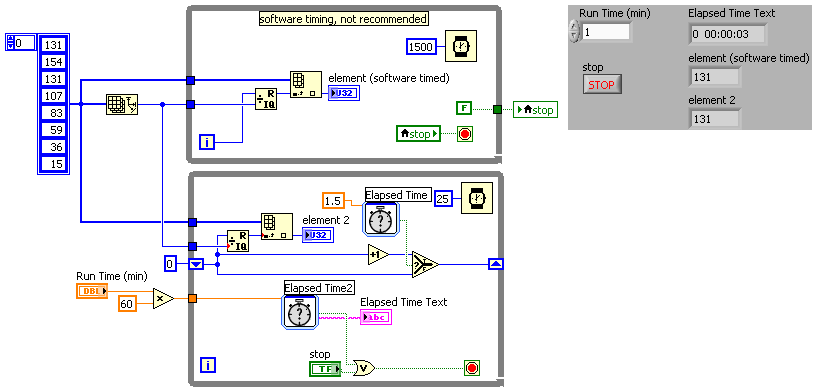The image size is (817, 392).
Task: Click the right shift register up arrow
Action: point(496,264)
